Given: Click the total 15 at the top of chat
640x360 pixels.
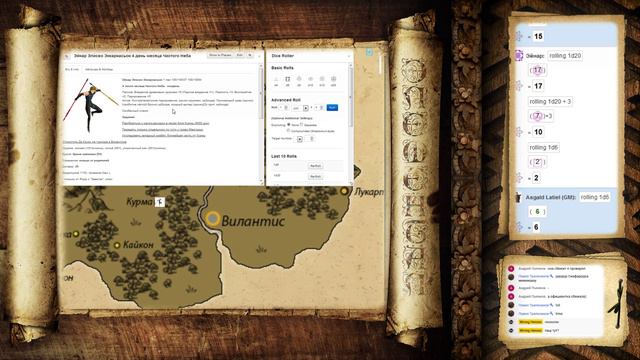Looking at the screenshot, I should [x=538, y=36].
